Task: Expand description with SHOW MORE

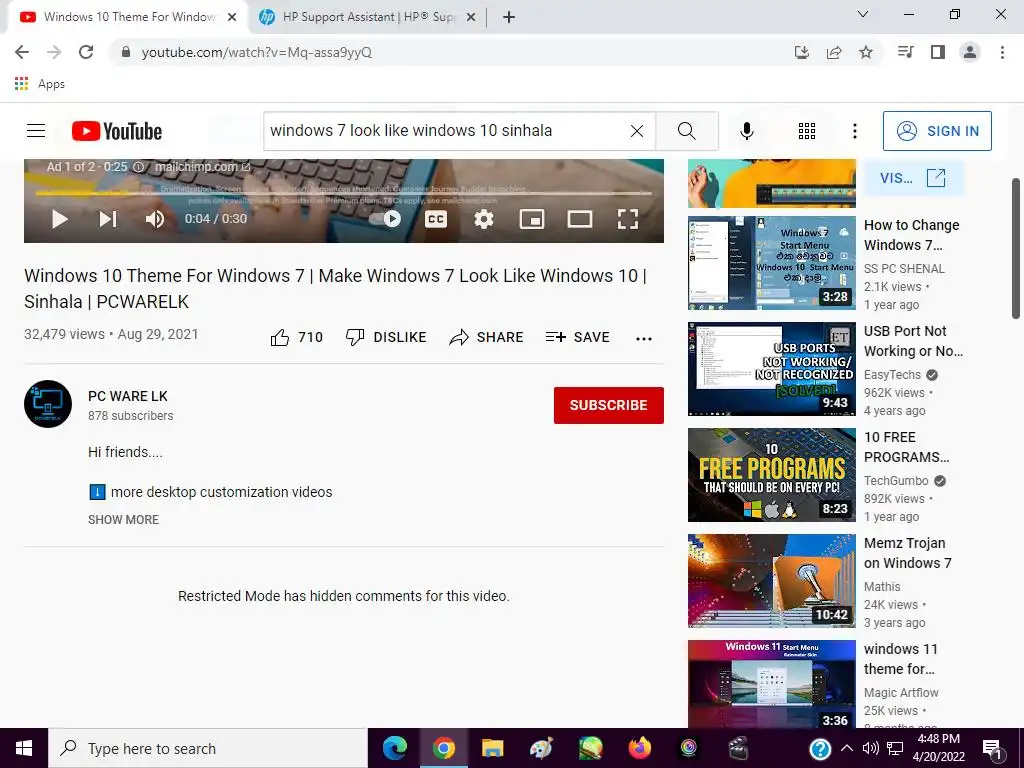Action: [123, 520]
